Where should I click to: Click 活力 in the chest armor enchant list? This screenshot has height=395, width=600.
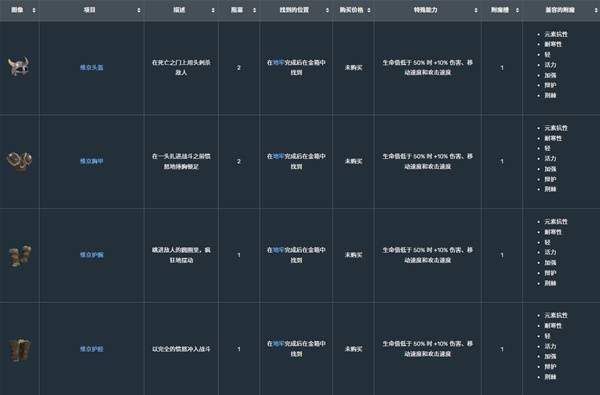[550, 158]
